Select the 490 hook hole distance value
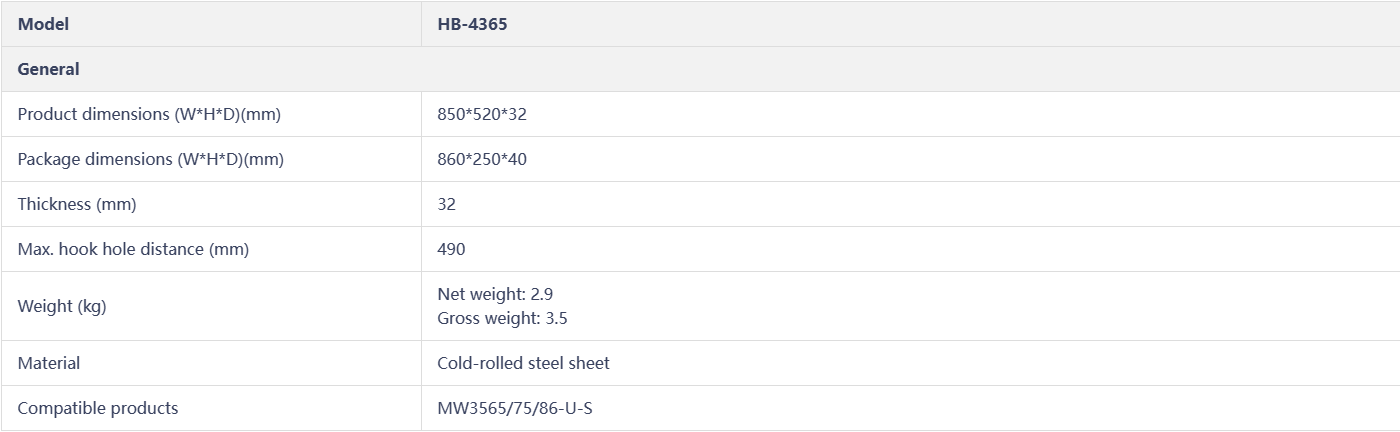This screenshot has width=1400, height=432. click(x=451, y=249)
